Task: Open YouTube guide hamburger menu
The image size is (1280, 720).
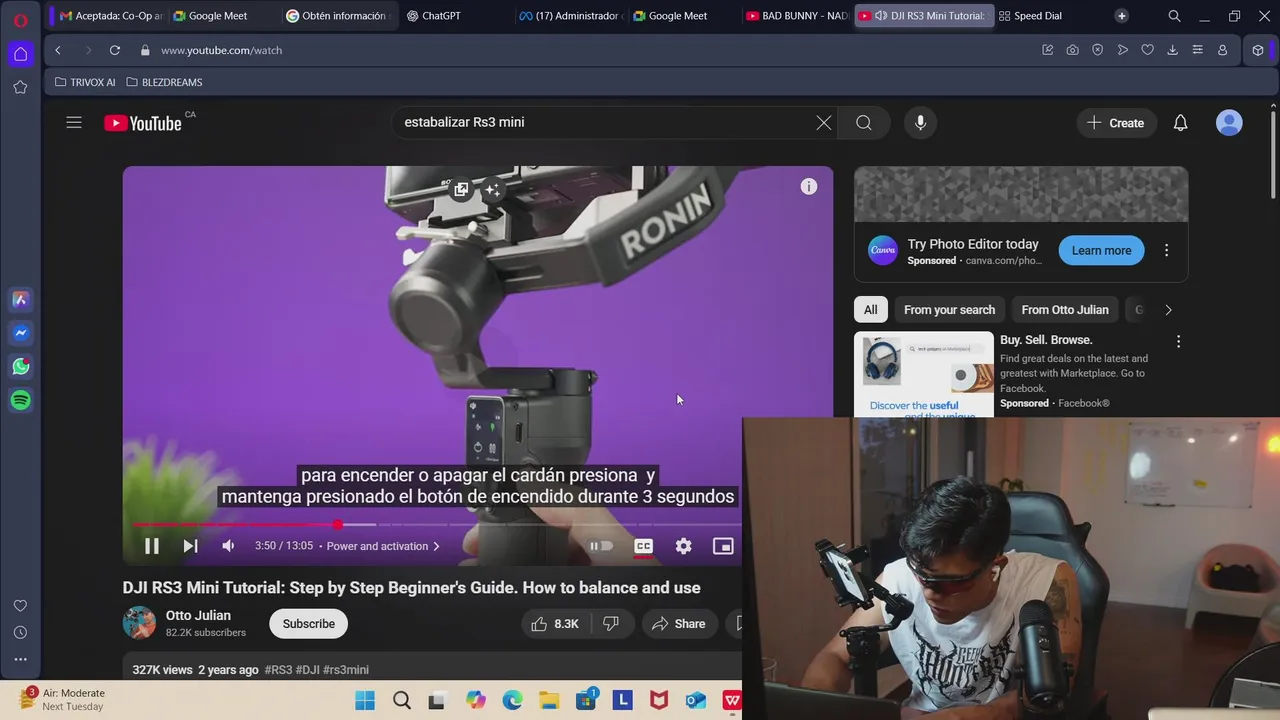Action: point(74,123)
